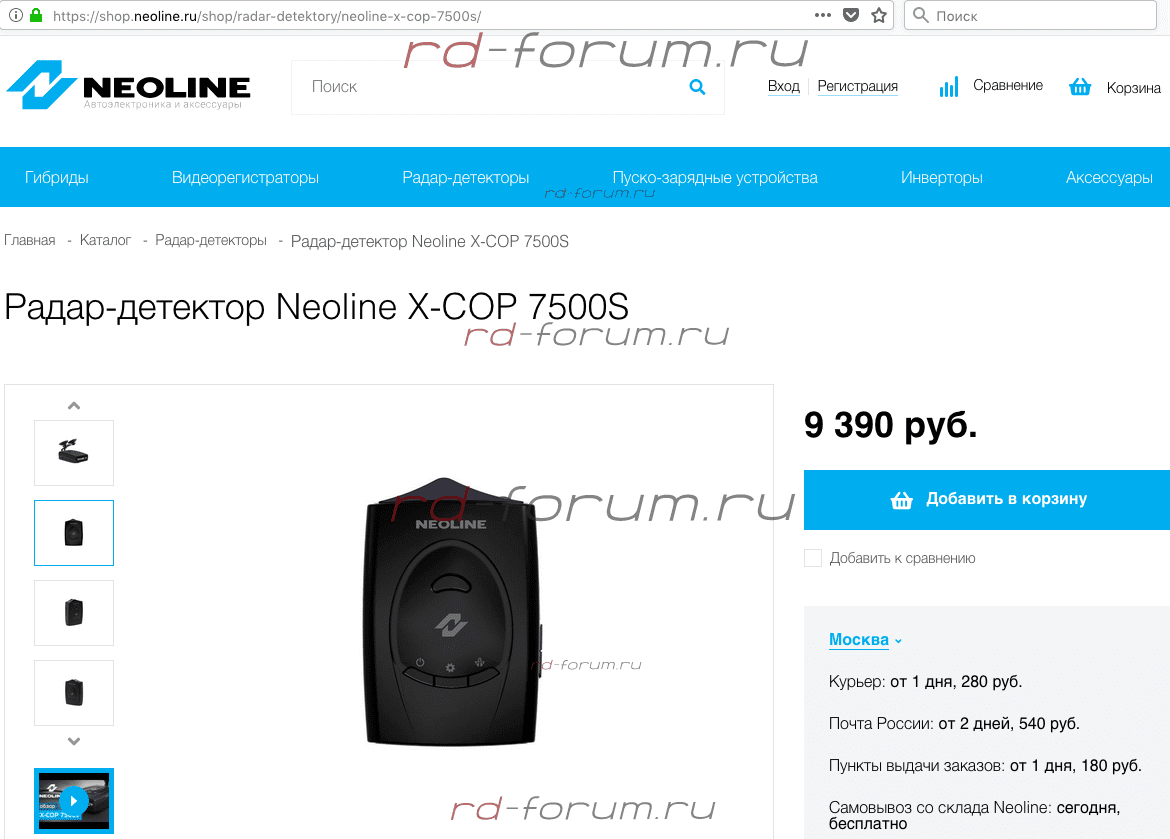The image size is (1170, 839).
Task: Play the X-COP 7500S video review thumbnail
Action: coord(74,800)
